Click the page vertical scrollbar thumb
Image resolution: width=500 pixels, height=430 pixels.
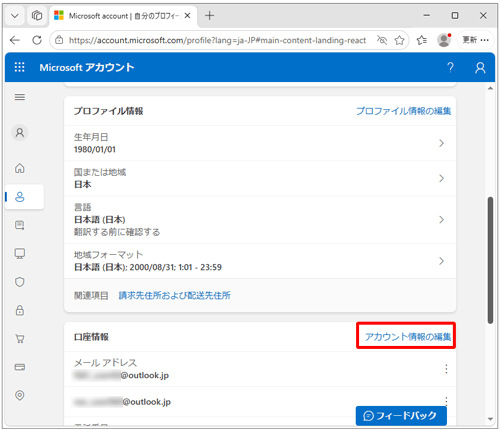click(490, 260)
